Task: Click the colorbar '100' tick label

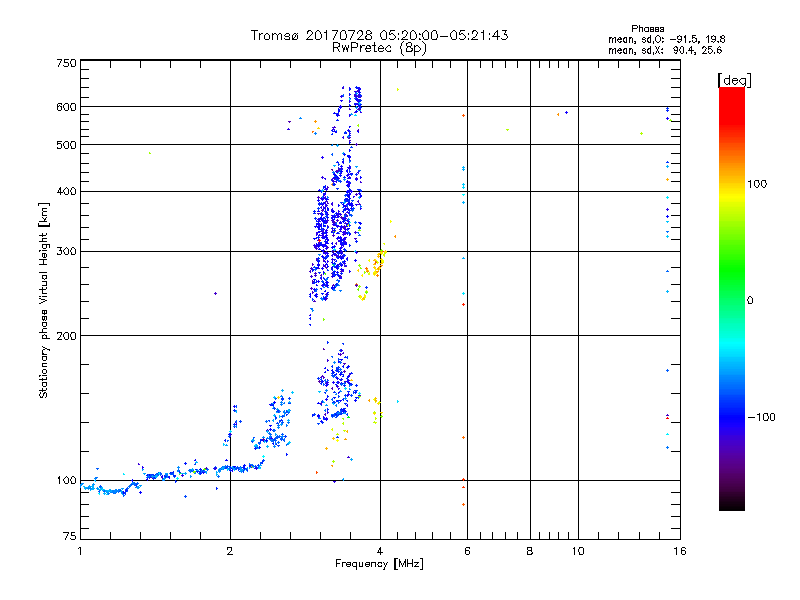Action: pos(757,184)
